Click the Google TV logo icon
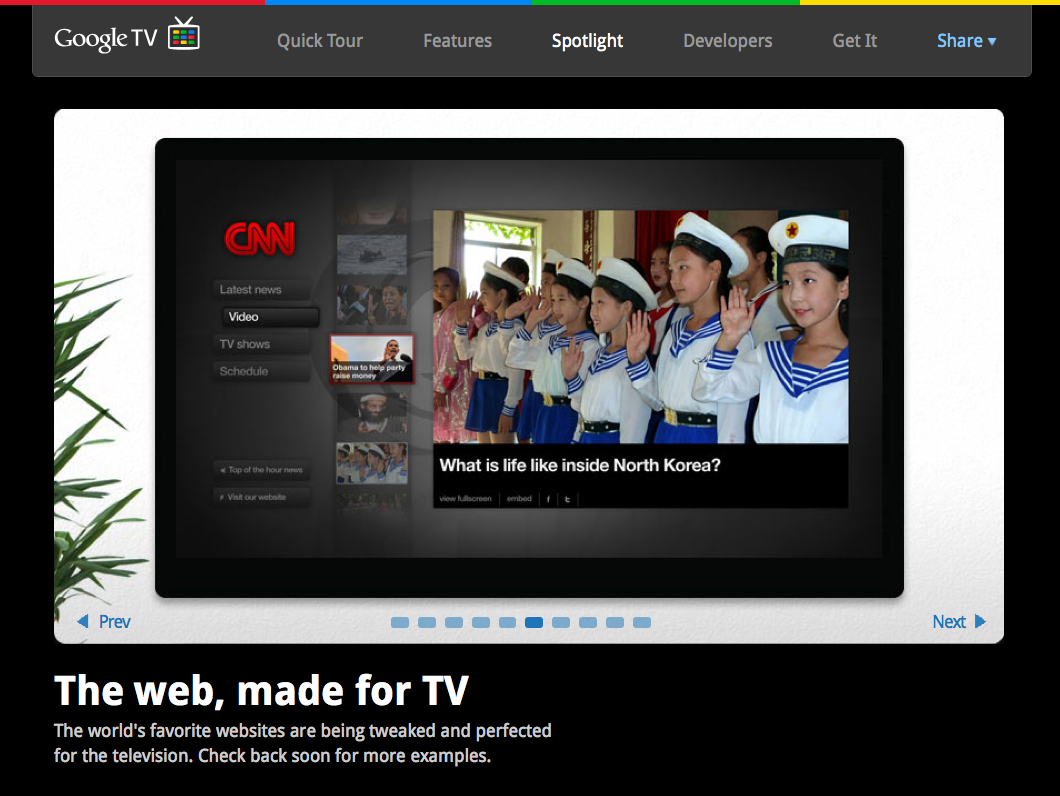The height and width of the screenshot is (796, 1060). click(x=184, y=34)
